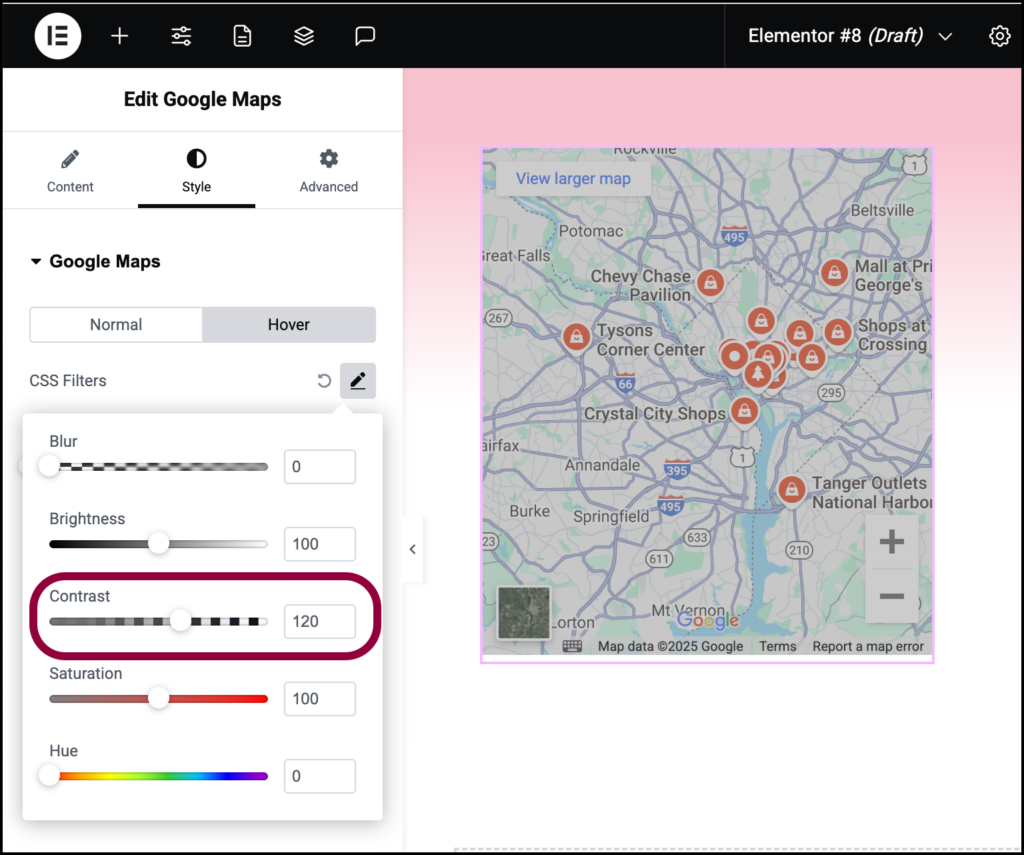
Task: Open the Elementor logo menu
Action: click(x=57, y=35)
